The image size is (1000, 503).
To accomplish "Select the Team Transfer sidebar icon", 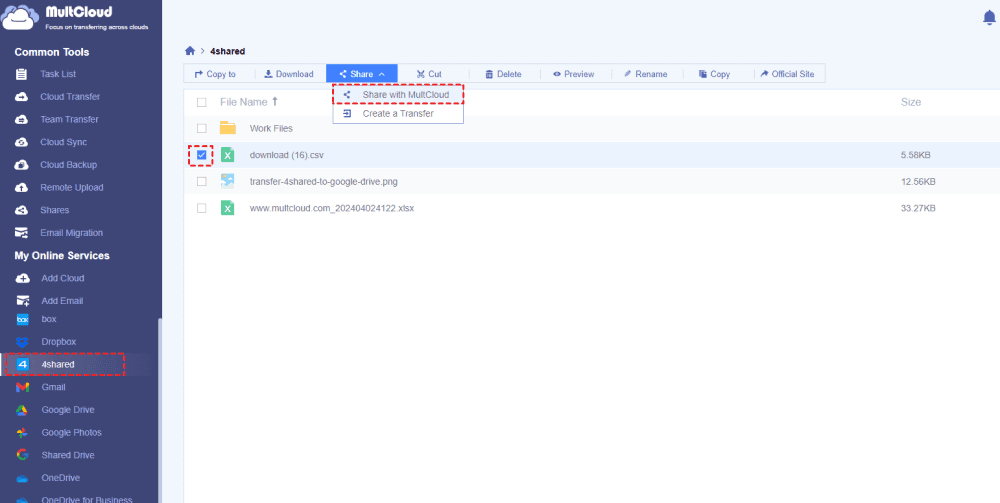I will pyautogui.click(x=22, y=119).
